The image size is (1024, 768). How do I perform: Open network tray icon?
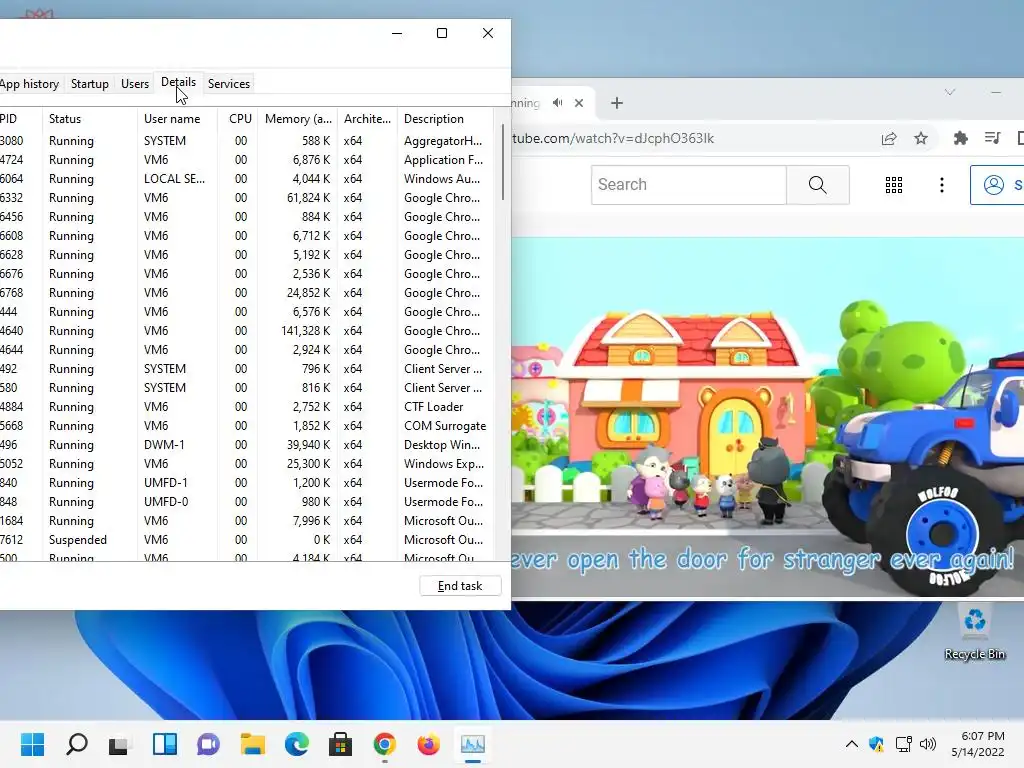(903, 744)
